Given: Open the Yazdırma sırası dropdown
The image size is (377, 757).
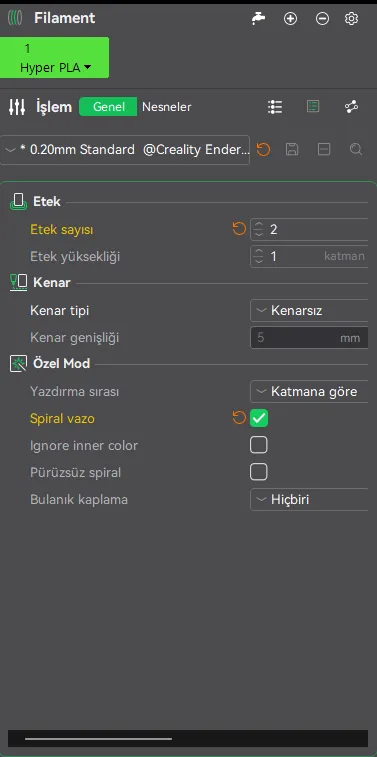Looking at the screenshot, I should (309, 392).
